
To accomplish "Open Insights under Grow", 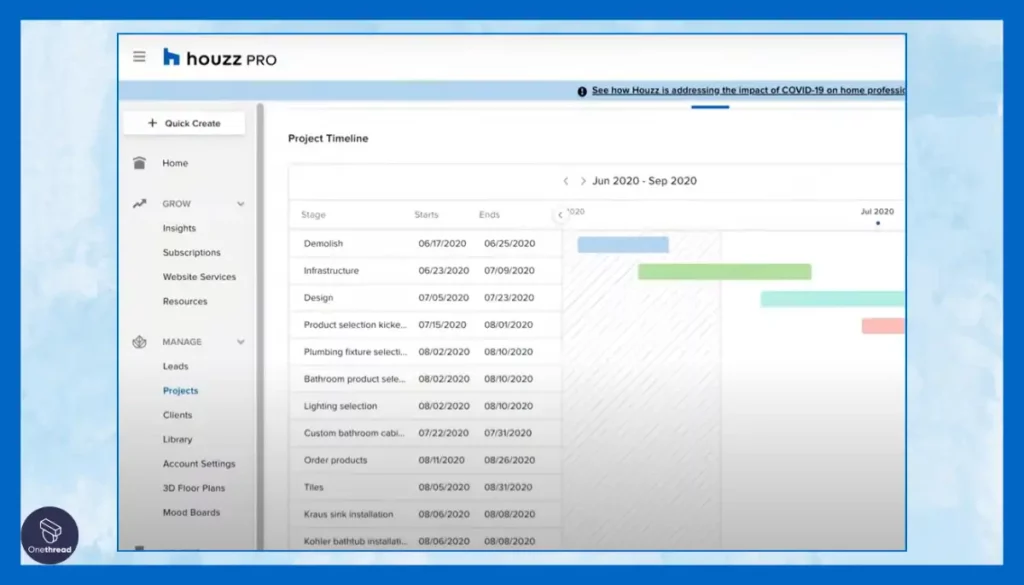I will (x=179, y=228).
